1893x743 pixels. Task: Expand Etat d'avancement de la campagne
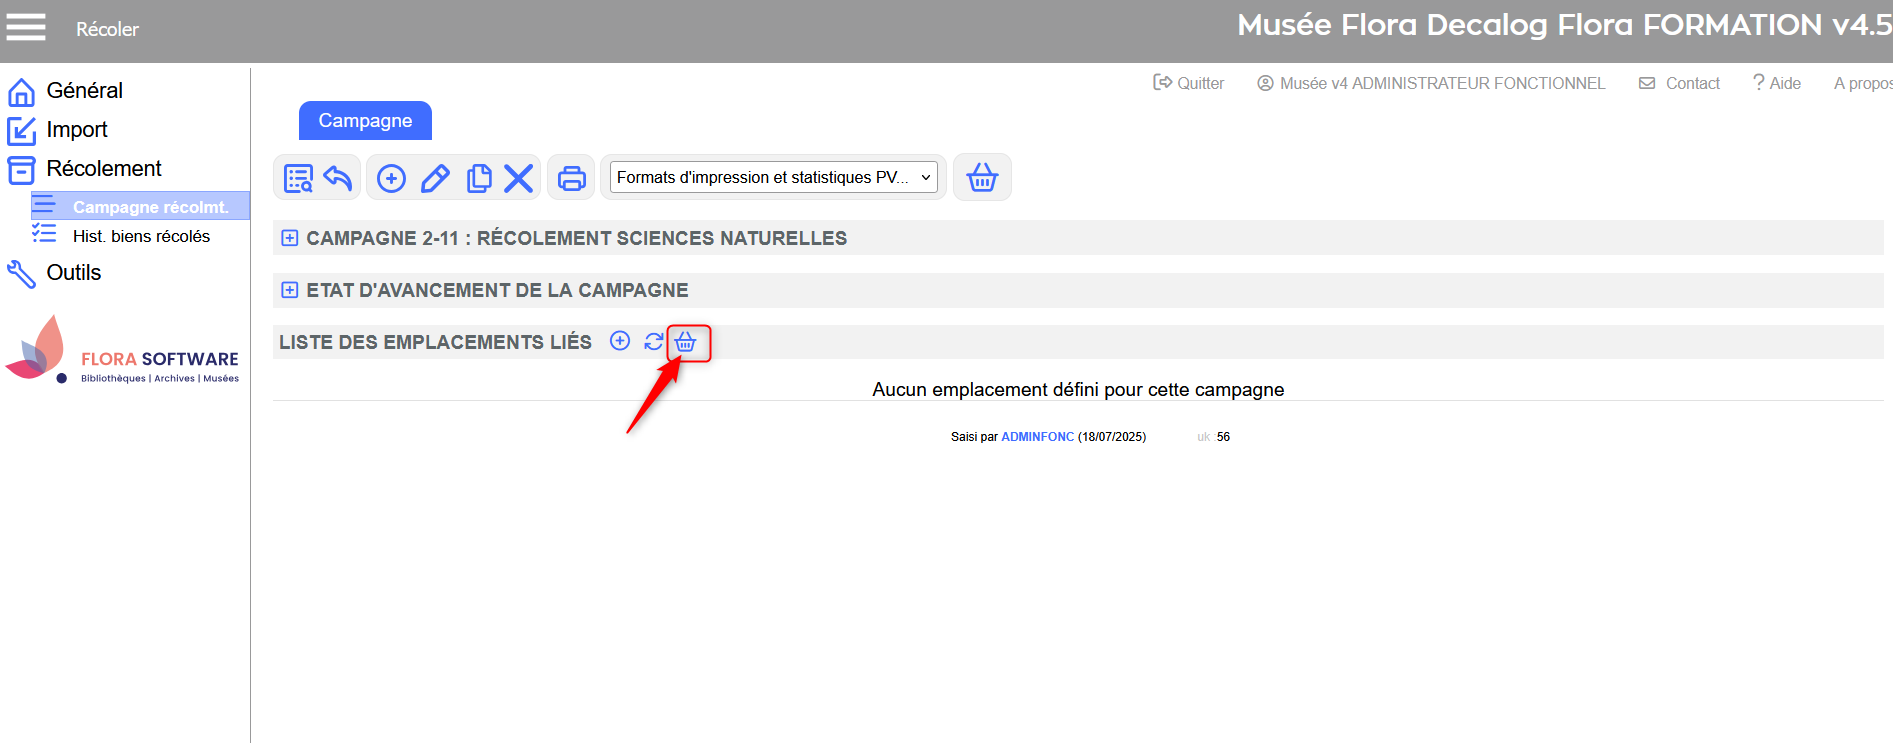click(x=290, y=290)
